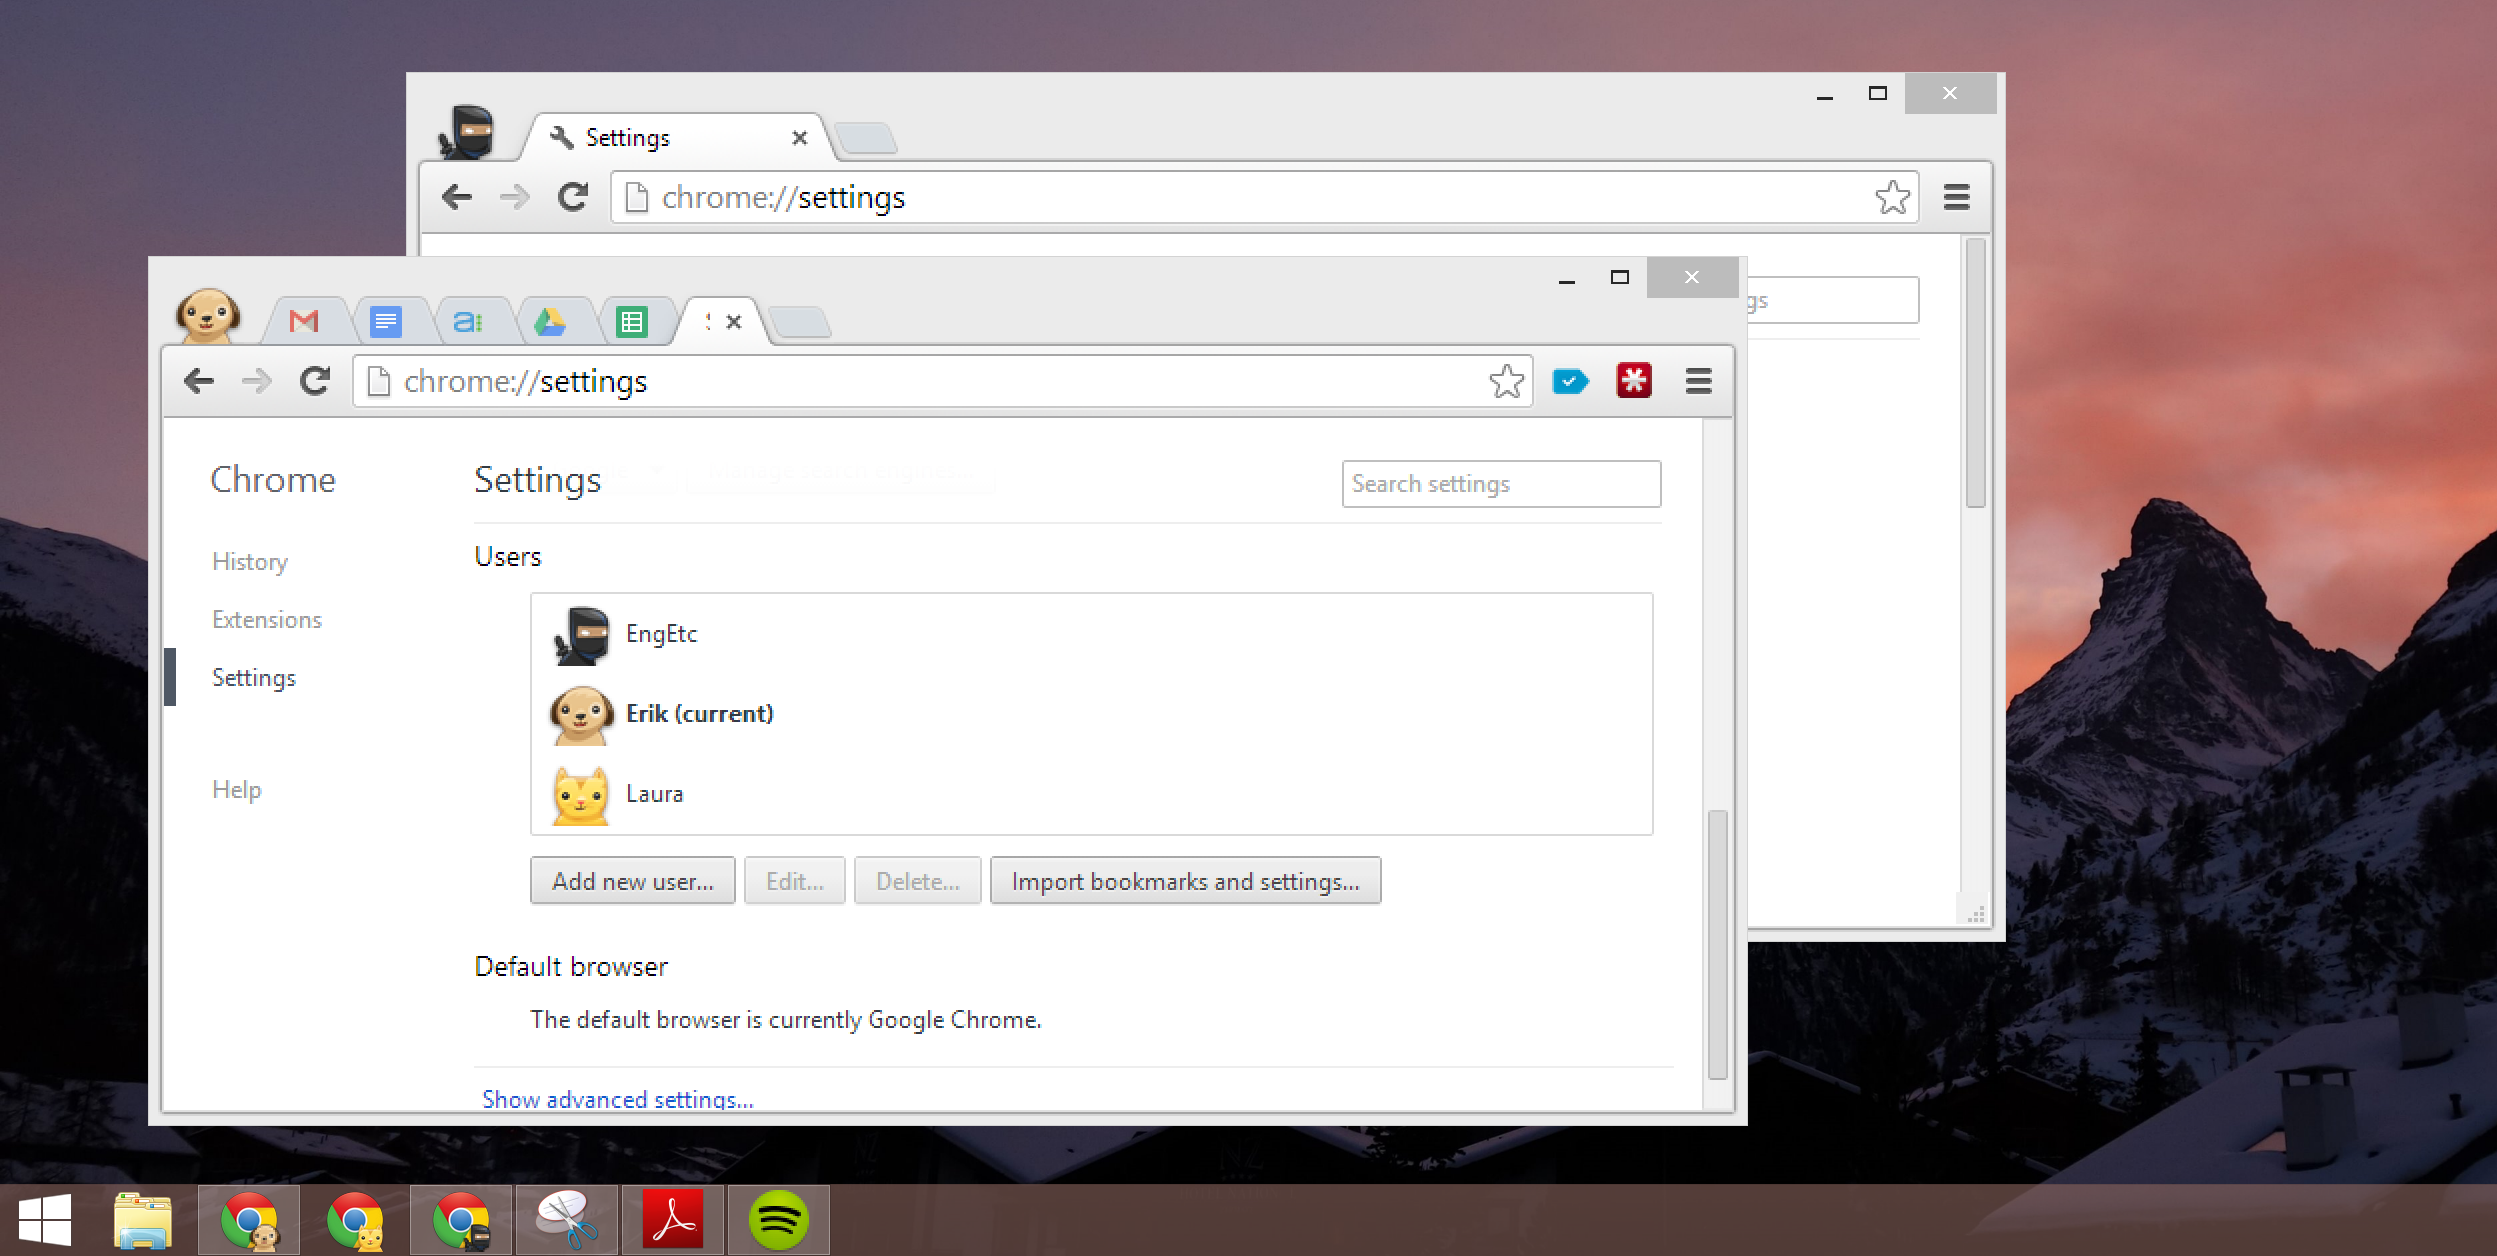Image resolution: width=2497 pixels, height=1256 pixels.
Task: Click the dog avatar profile switcher
Action: [208, 316]
